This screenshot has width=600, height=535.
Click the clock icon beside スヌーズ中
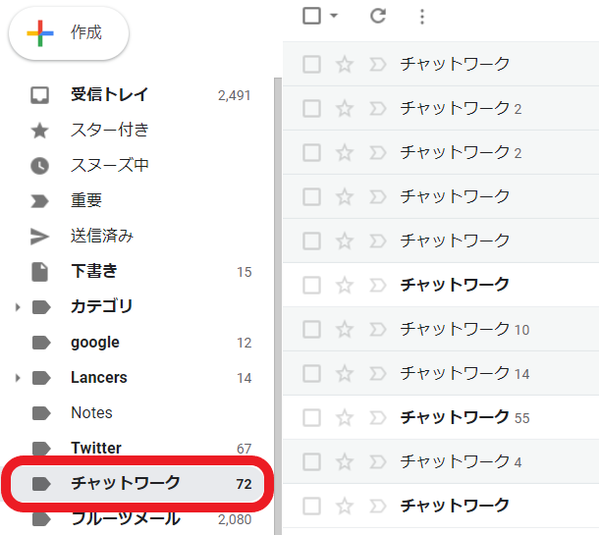pyautogui.click(x=40, y=166)
